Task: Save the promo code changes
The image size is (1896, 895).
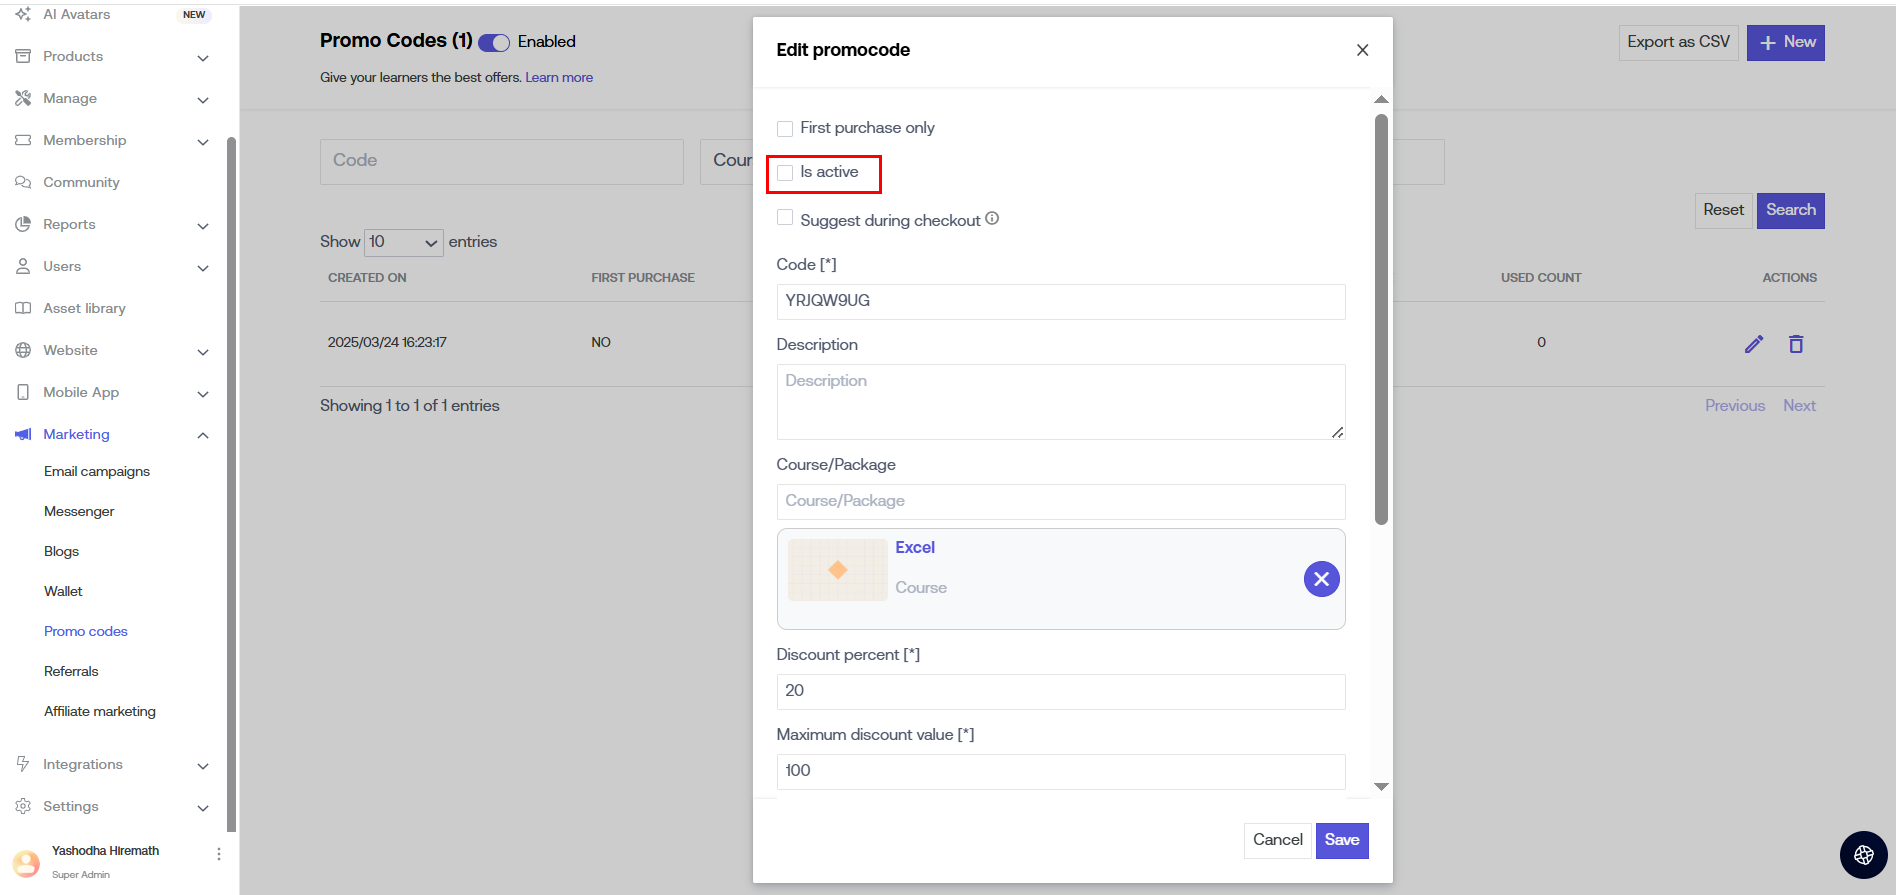Action: (1341, 840)
